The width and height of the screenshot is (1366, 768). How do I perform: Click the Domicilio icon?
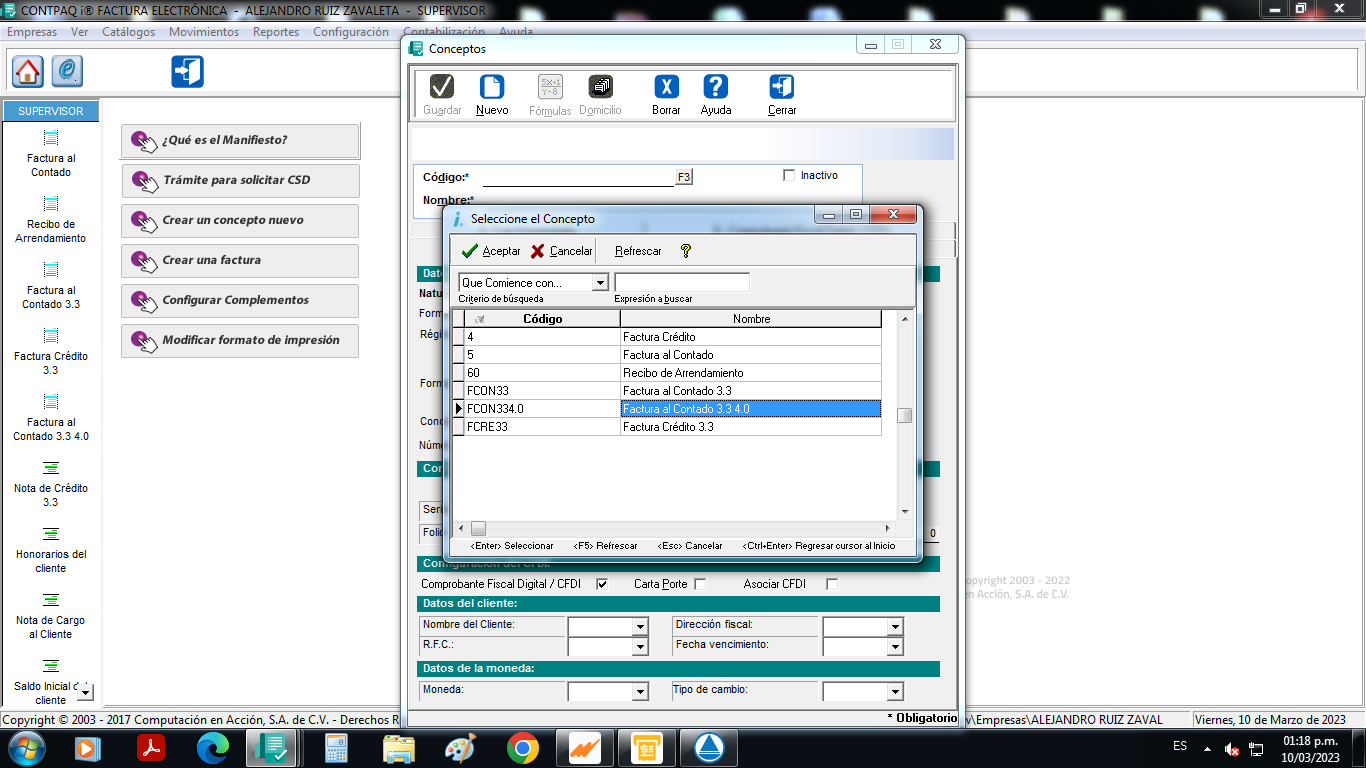pyautogui.click(x=600, y=87)
